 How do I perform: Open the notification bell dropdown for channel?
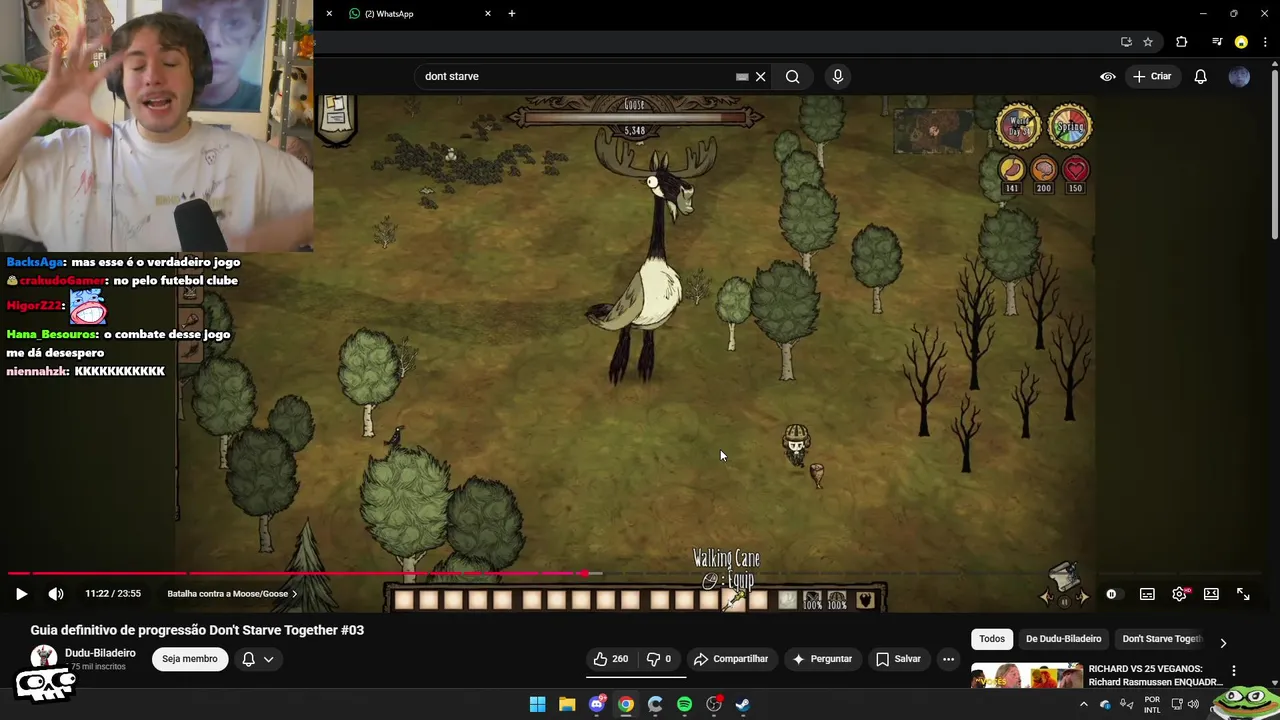click(x=257, y=659)
